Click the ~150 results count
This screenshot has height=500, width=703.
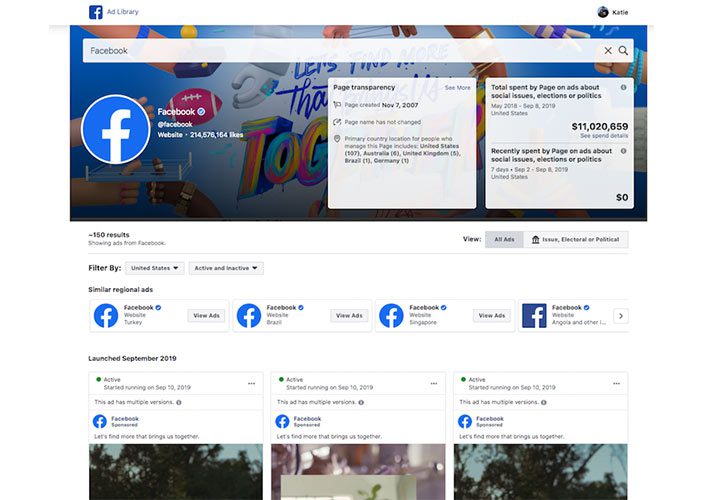tap(108, 235)
